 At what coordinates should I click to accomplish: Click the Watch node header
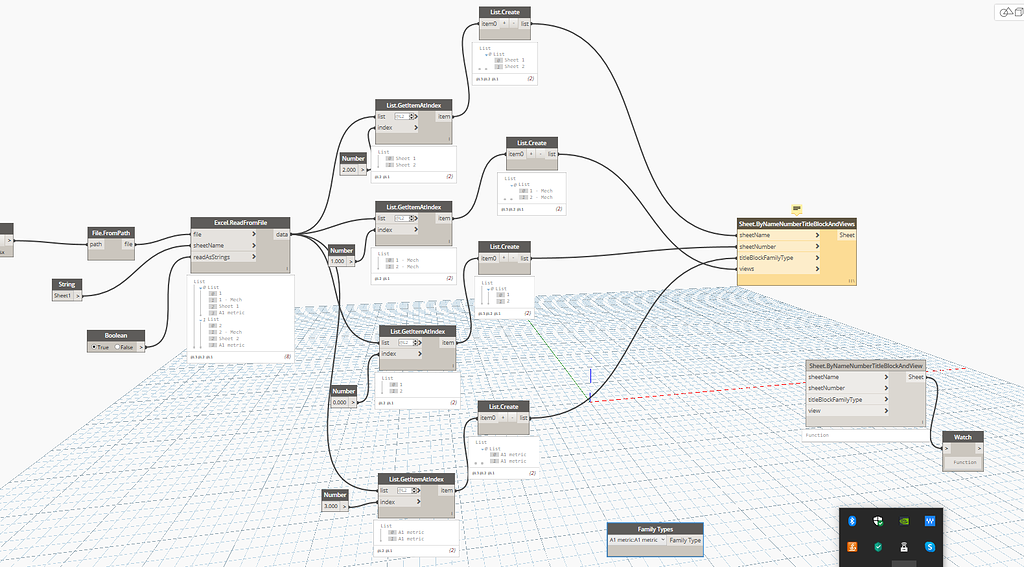(963, 437)
